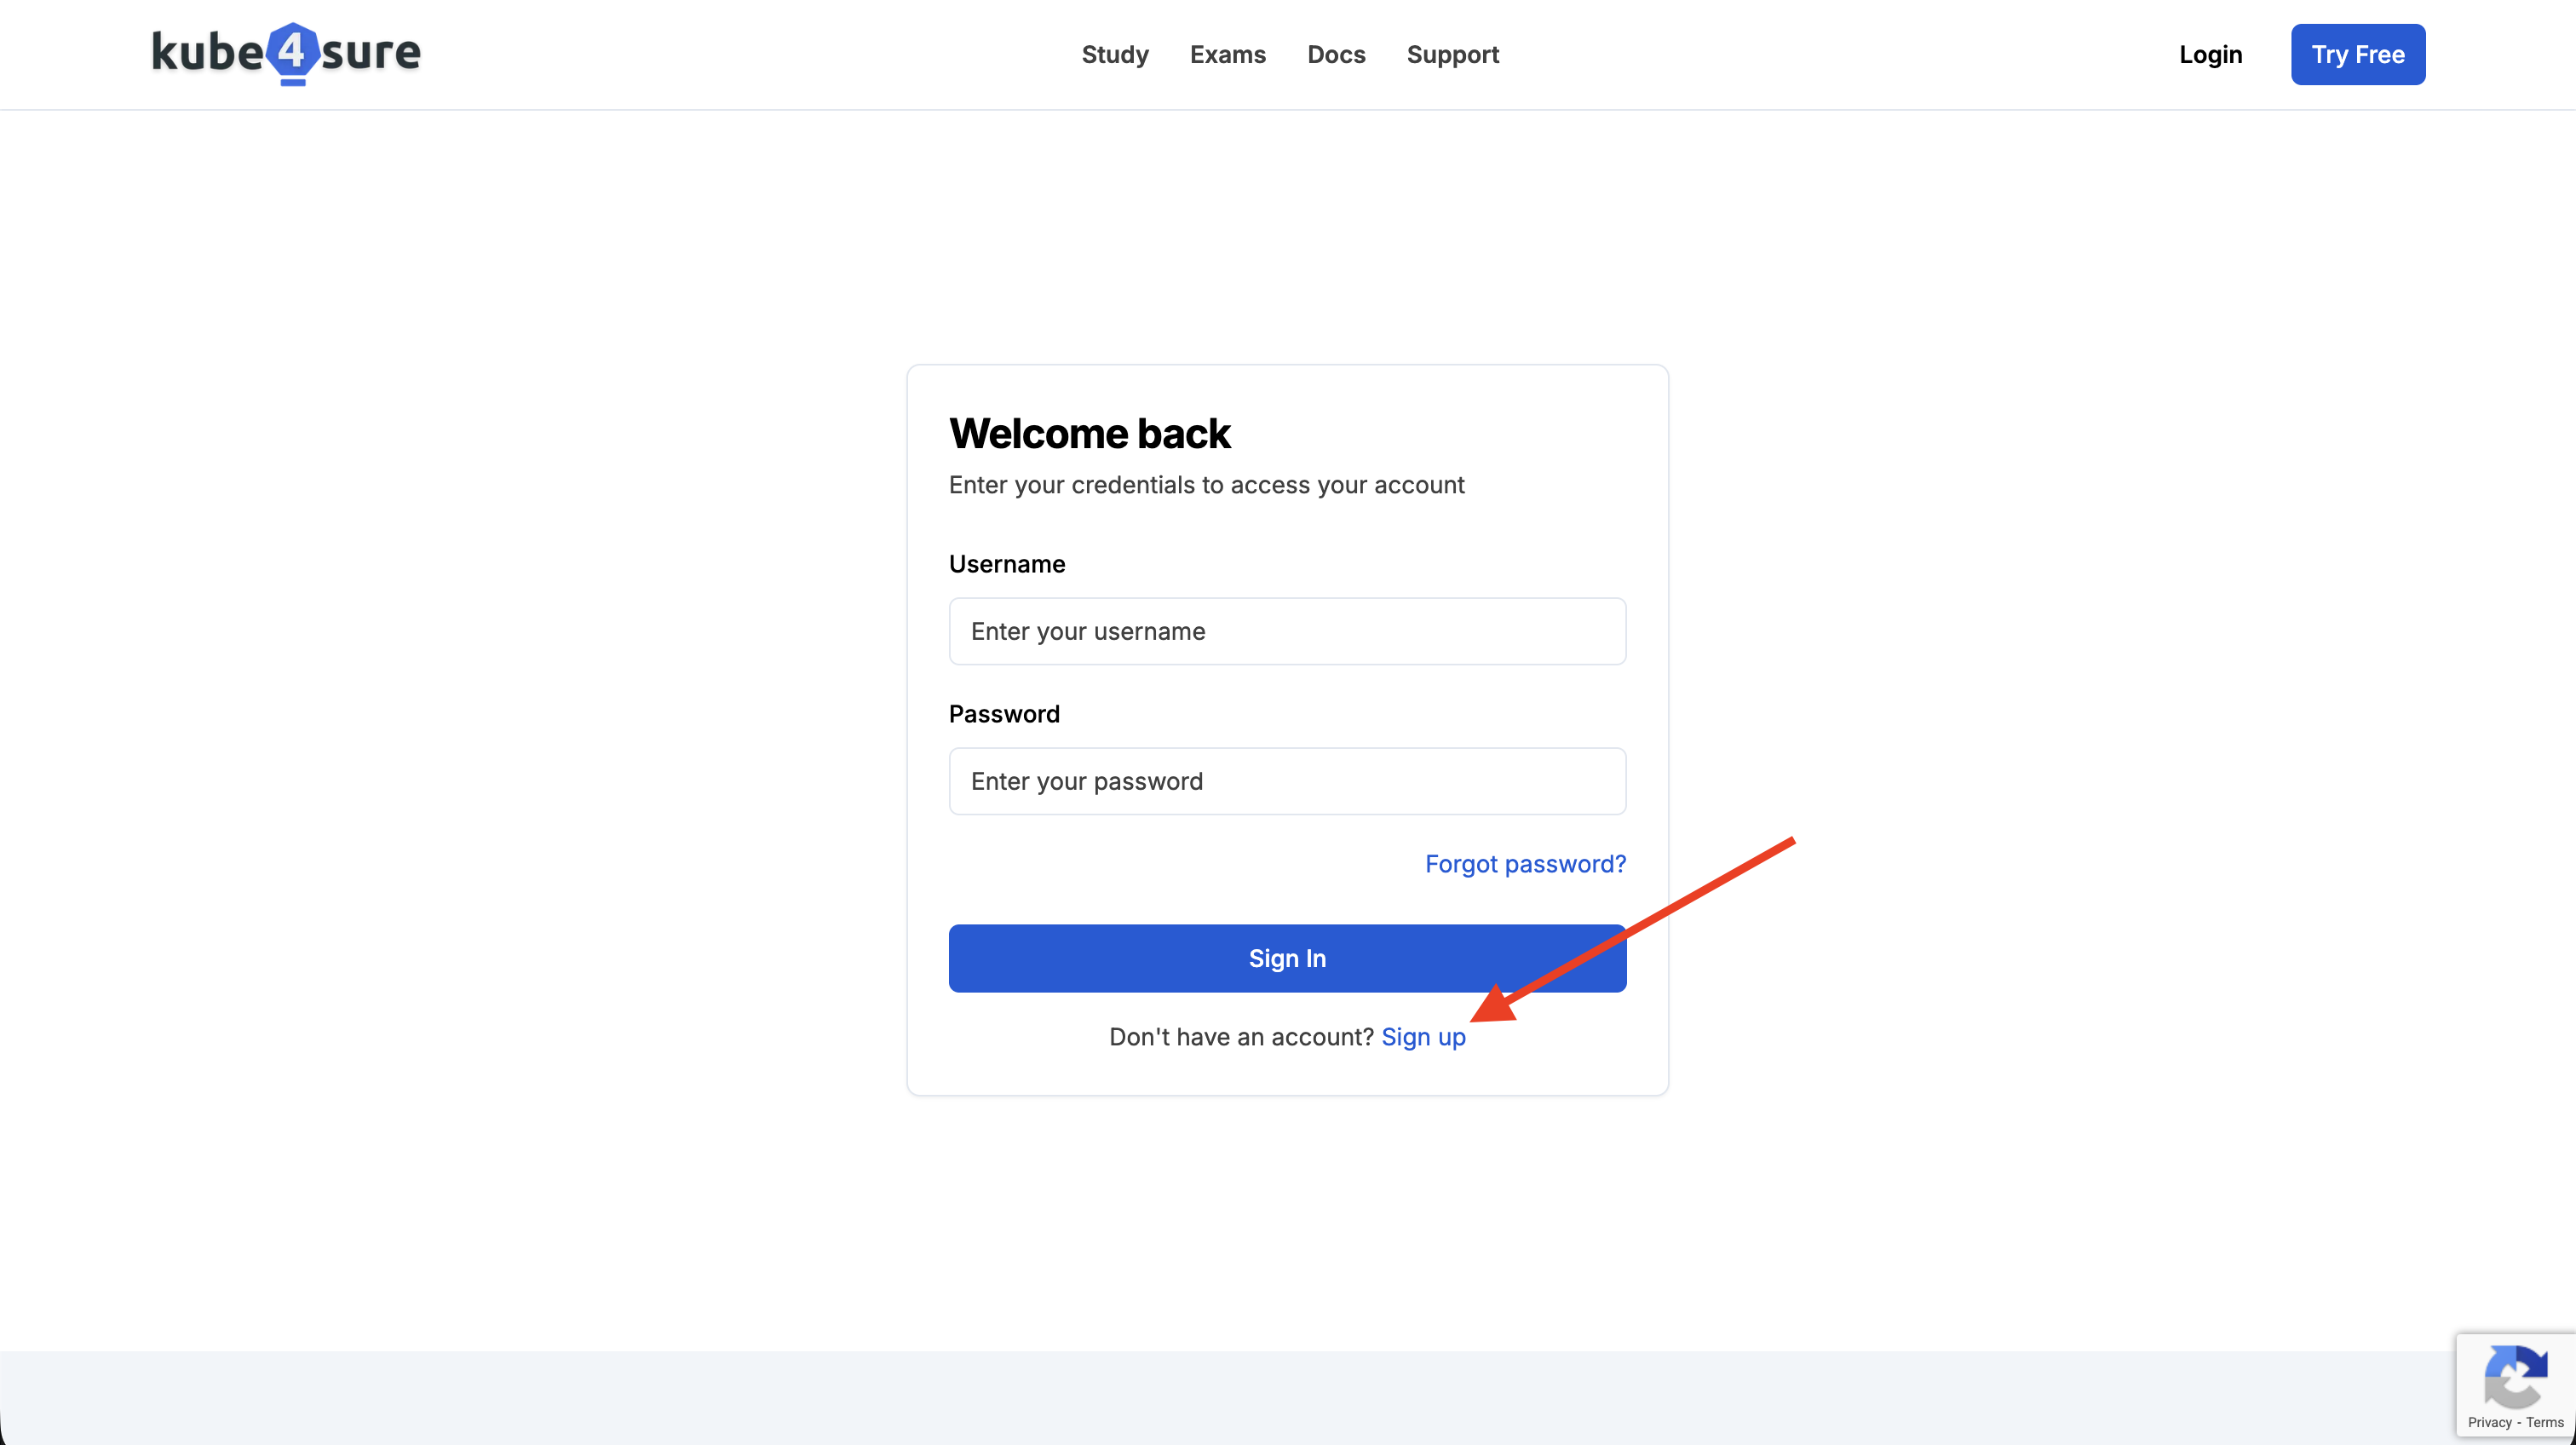Open the Exams menu item
Screen dimensions: 2576x1445
(x=1228, y=54)
